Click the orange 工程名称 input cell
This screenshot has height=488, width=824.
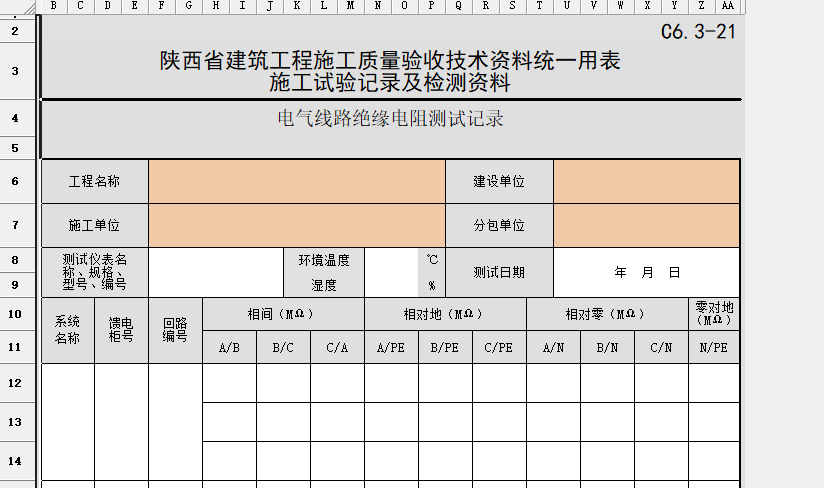[296, 181]
